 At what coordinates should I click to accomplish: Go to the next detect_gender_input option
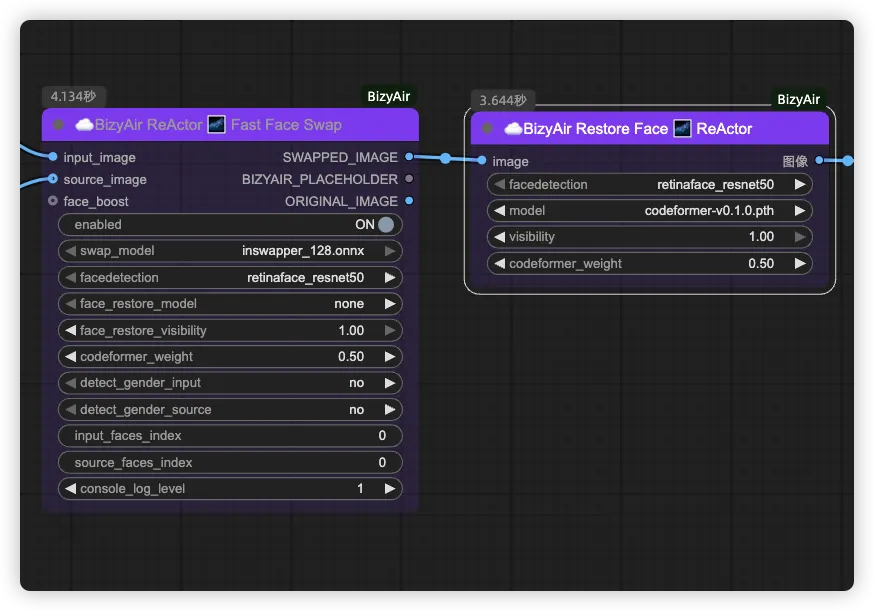tap(390, 383)
